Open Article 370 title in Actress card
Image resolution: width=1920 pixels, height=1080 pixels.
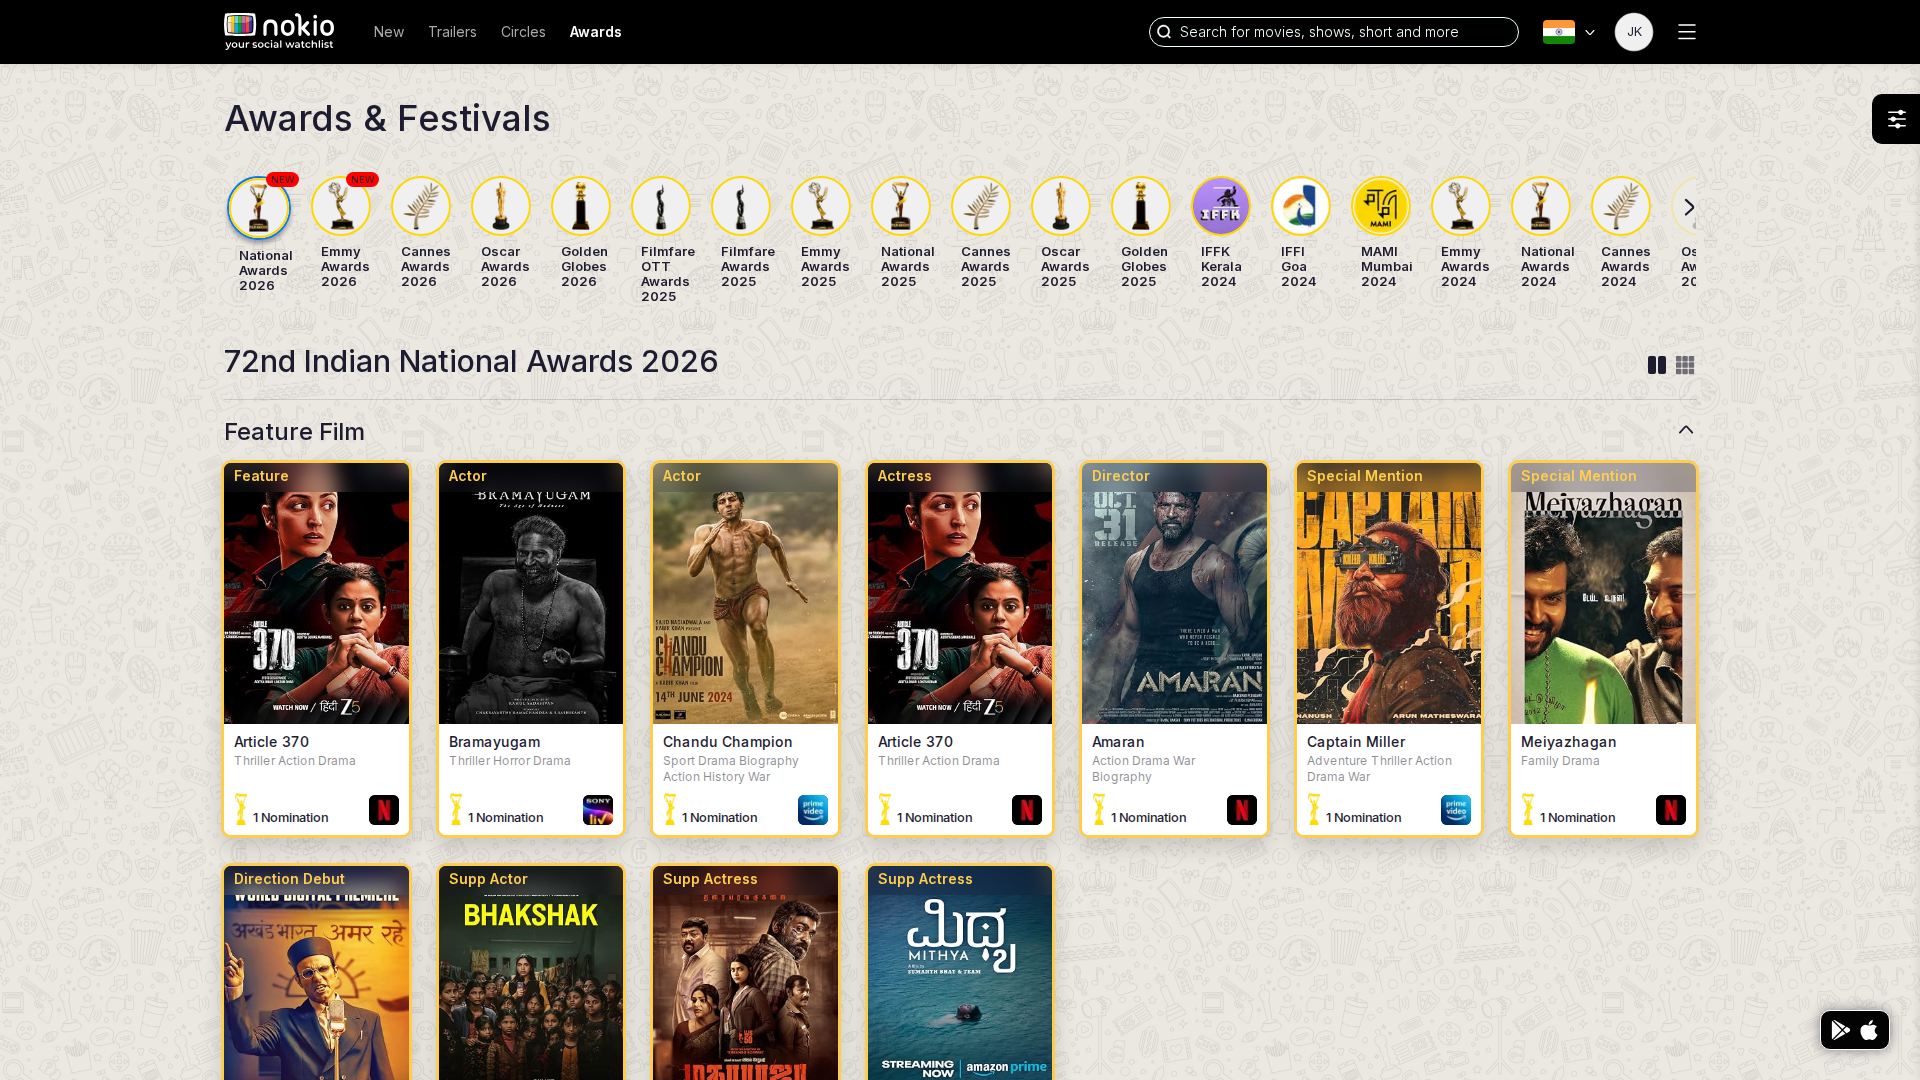915,742
